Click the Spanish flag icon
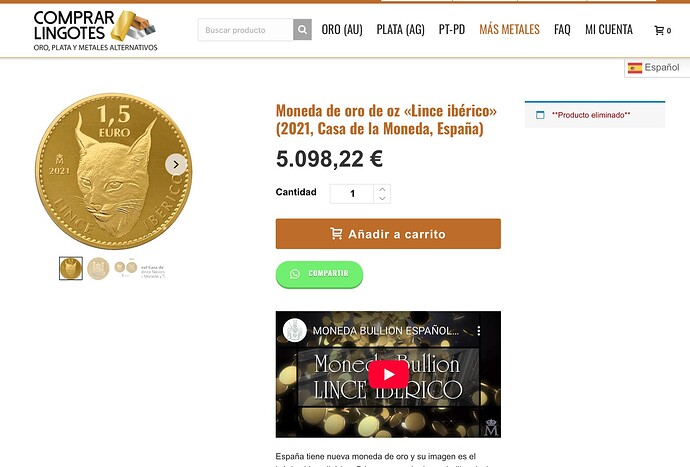 click(x=635, y=68)
